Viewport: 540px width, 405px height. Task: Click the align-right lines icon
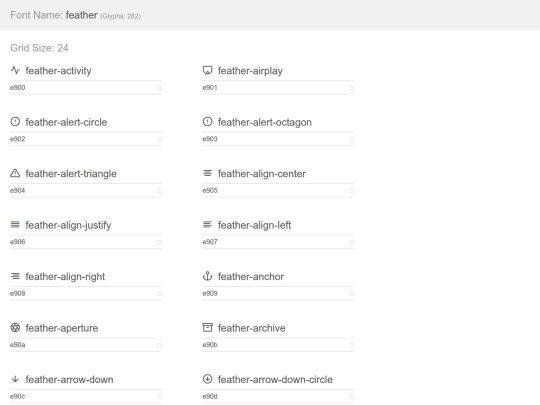coord(15,276)
